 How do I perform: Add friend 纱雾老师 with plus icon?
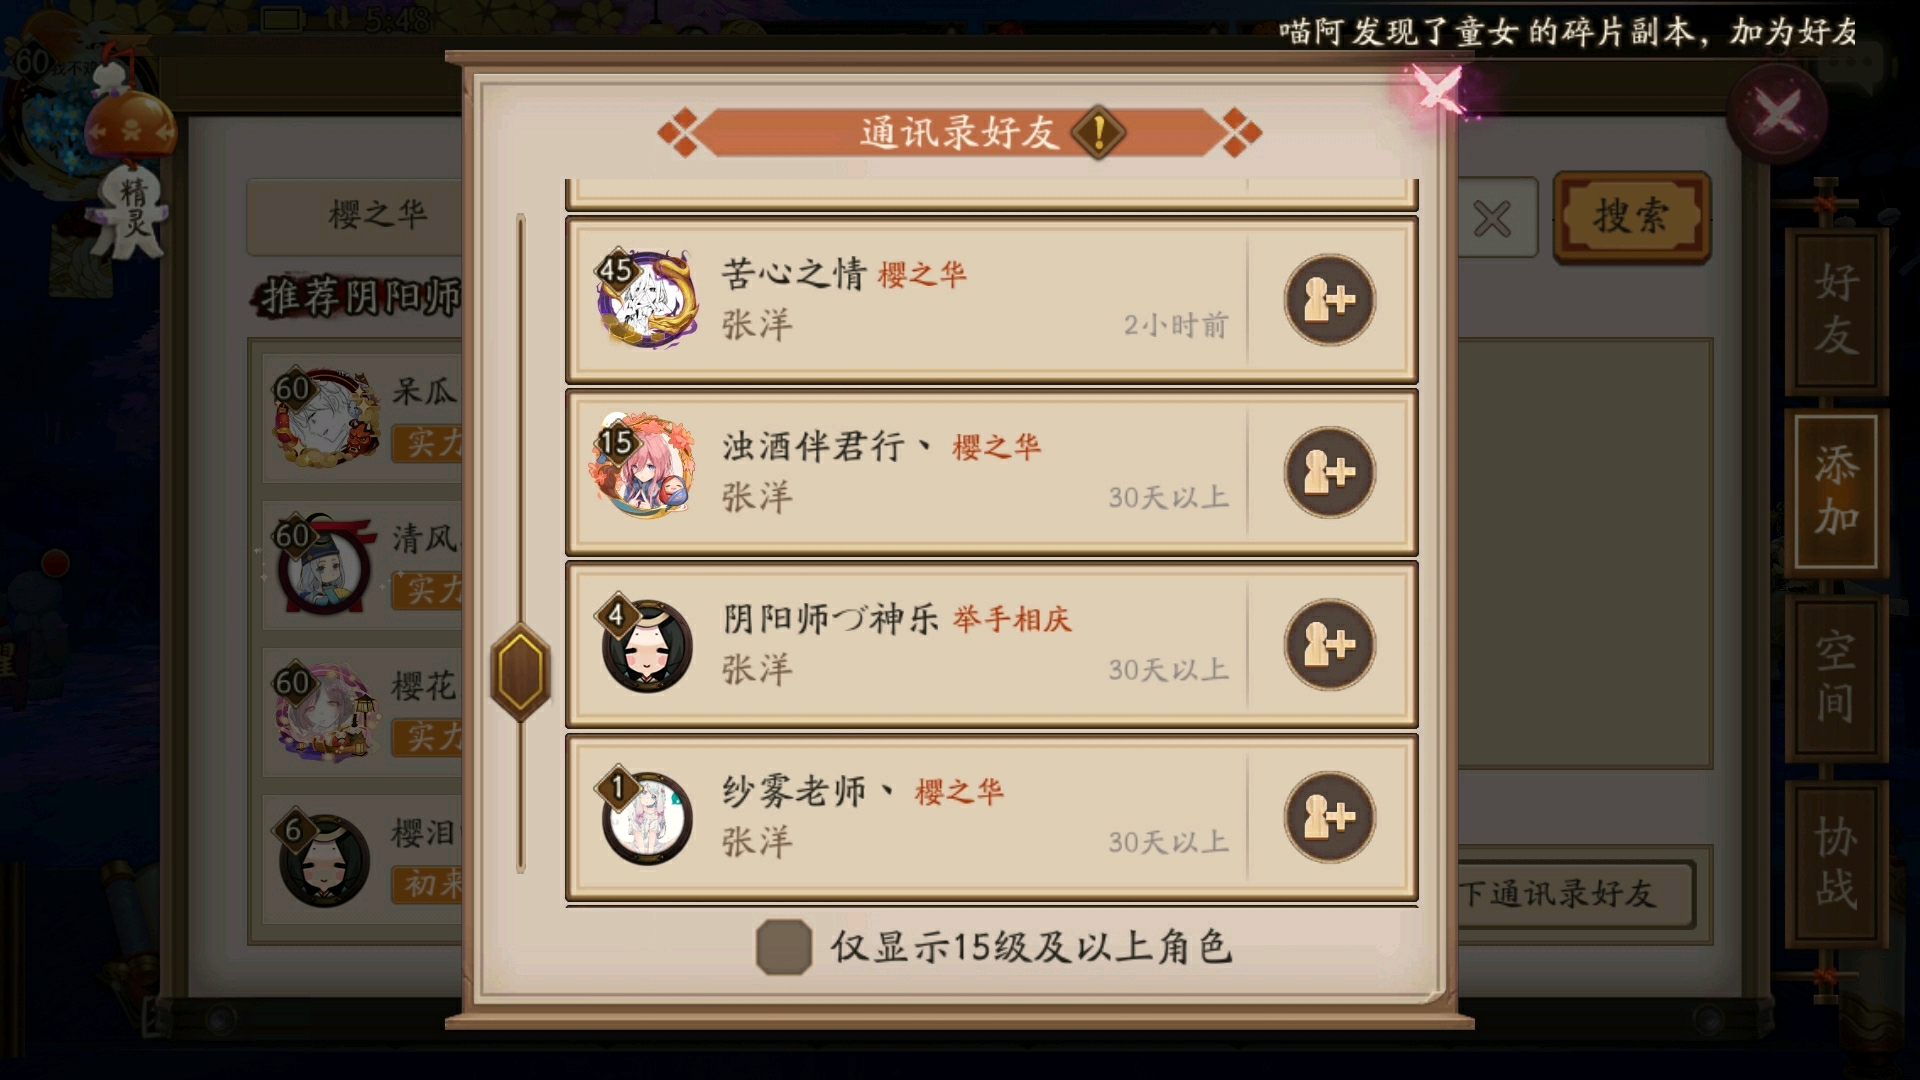pyautogui.click(x=1329, y=817)
